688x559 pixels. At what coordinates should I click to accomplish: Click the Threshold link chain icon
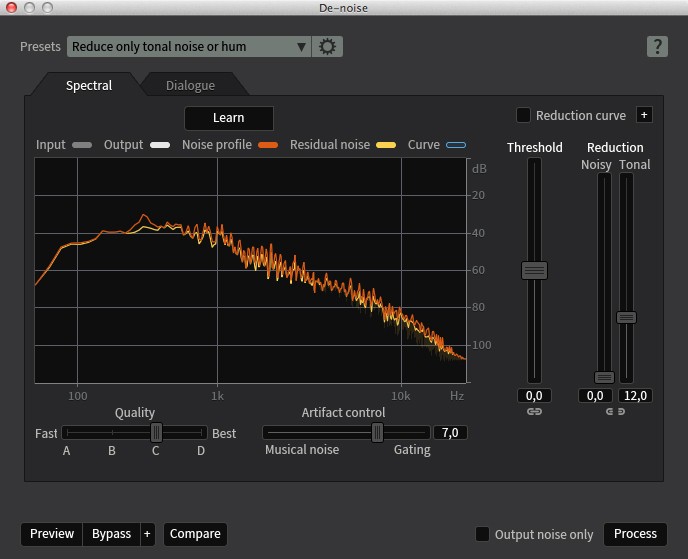click(x=534, y=412)
